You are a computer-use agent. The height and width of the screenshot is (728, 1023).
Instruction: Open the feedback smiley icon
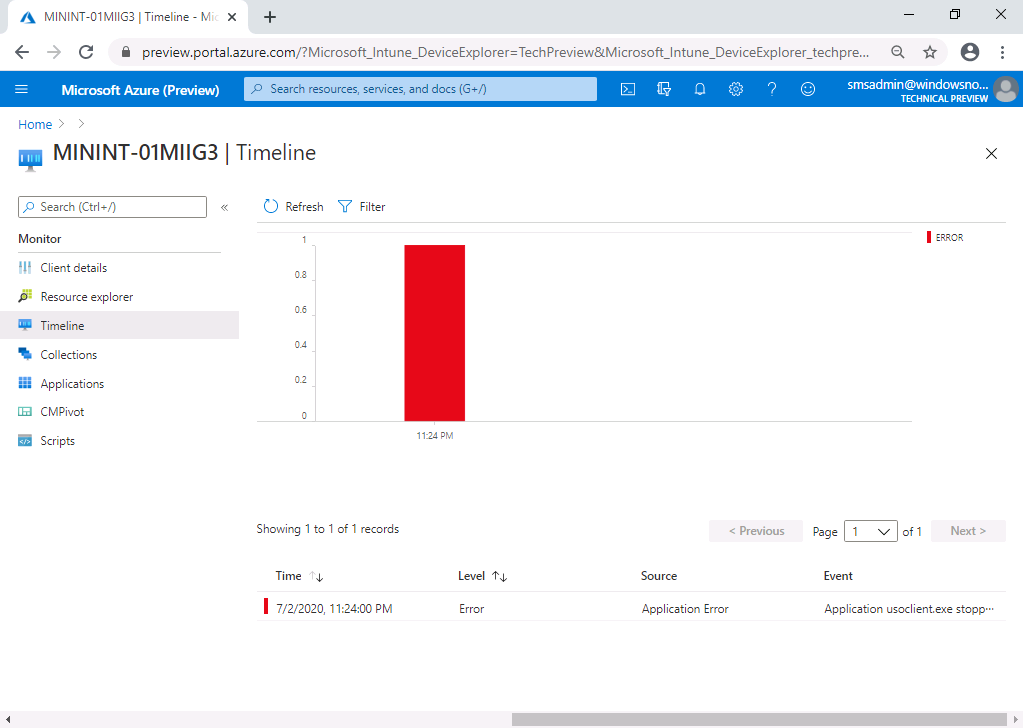click(808, 89)
